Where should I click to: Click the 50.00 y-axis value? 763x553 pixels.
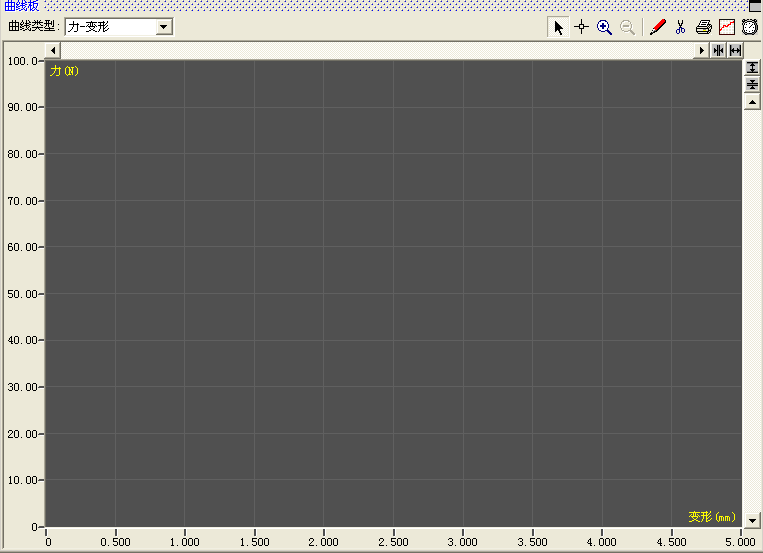pos(22,294)
